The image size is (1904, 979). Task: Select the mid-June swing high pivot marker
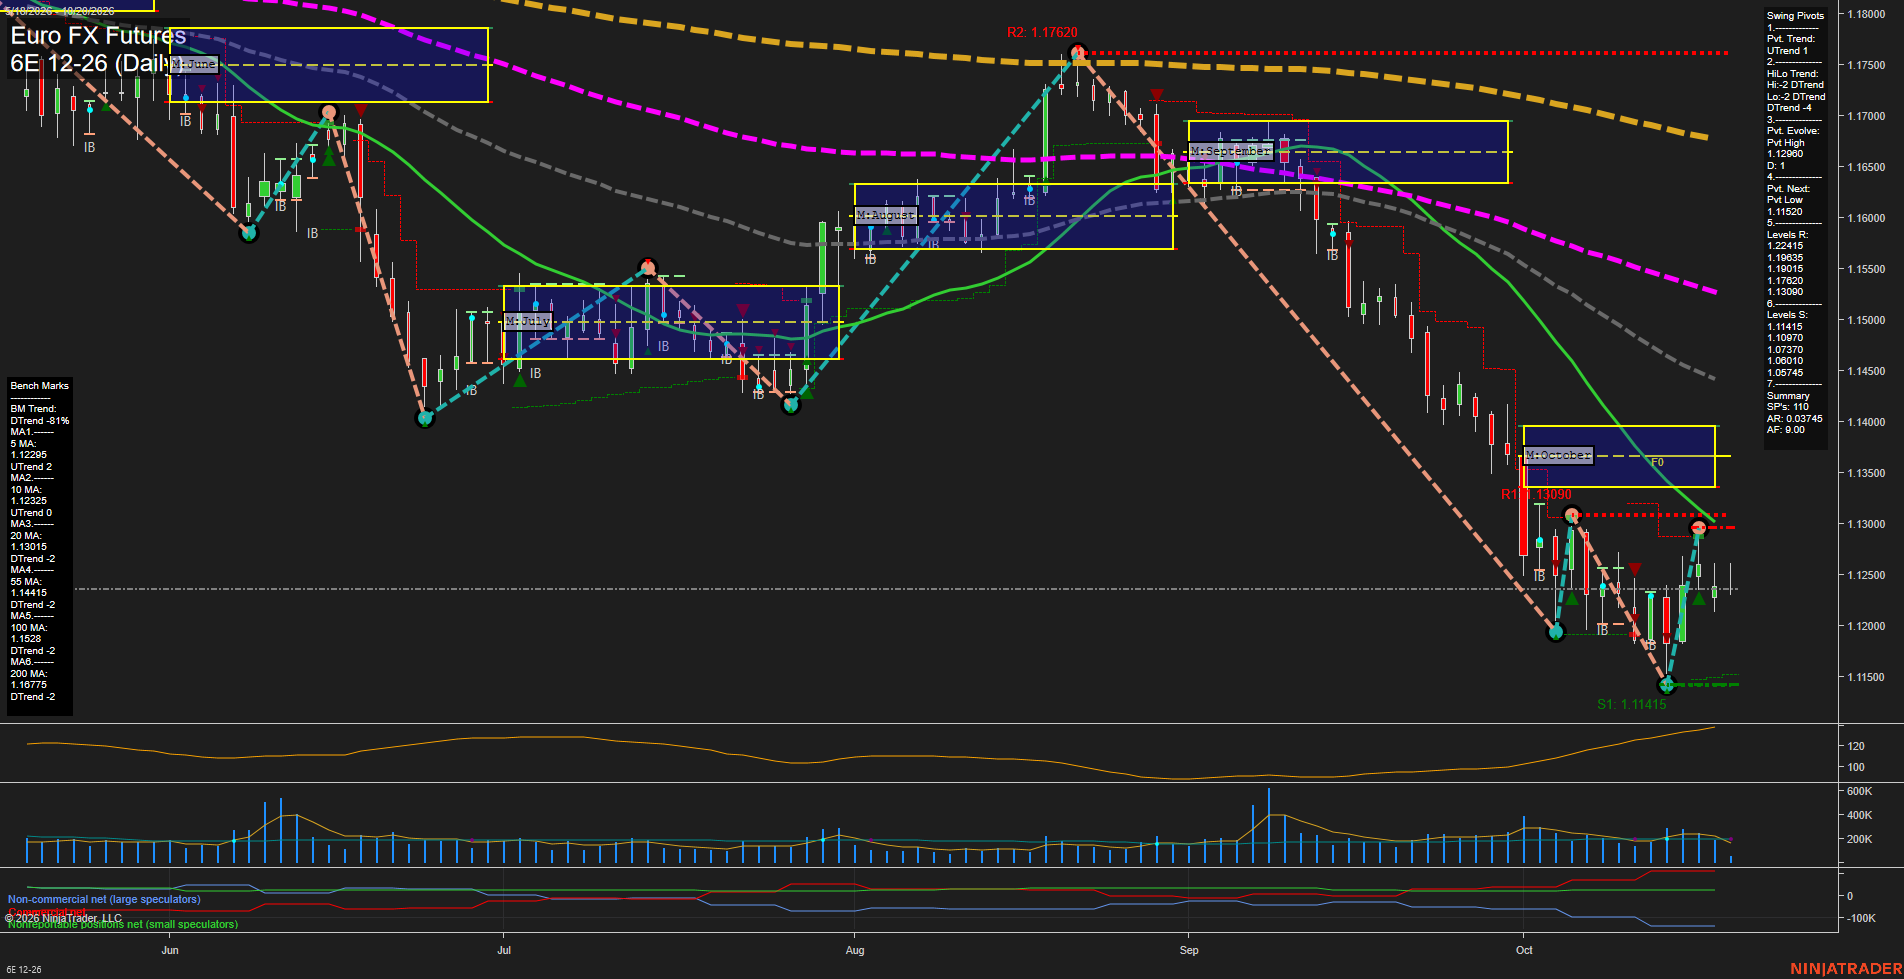pyautogui.click(x=328, y=112)
